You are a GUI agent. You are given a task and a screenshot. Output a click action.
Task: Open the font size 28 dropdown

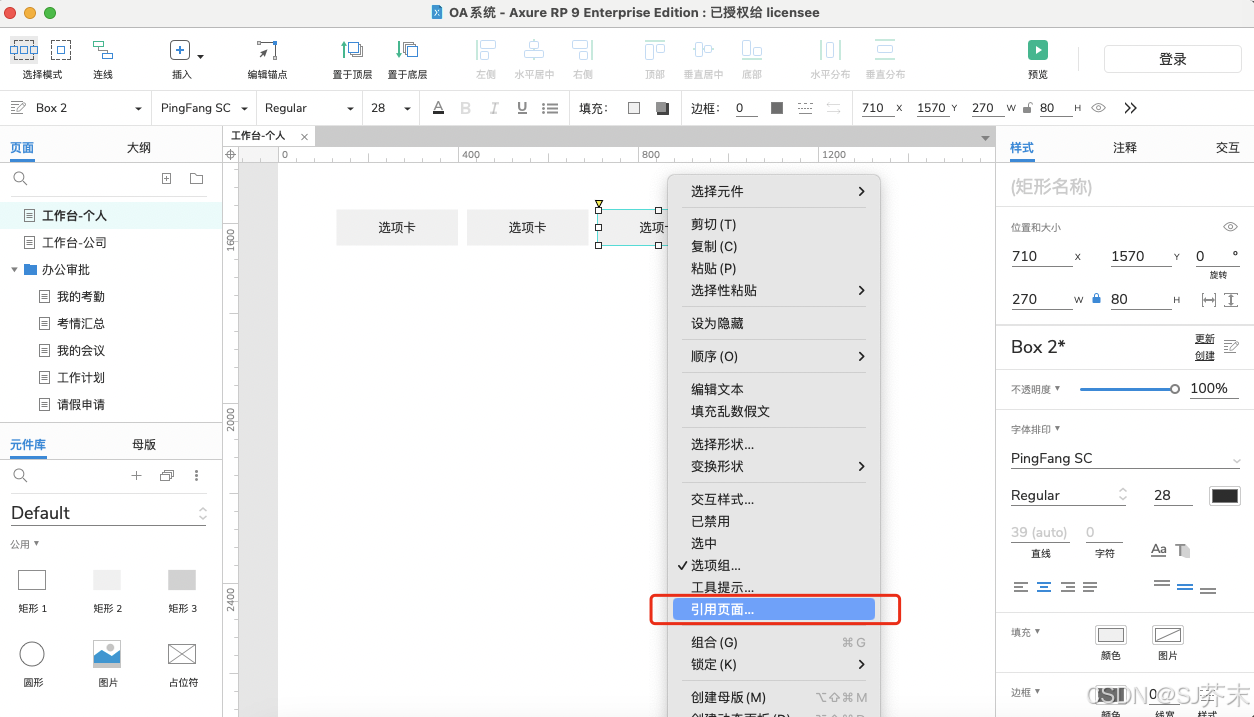click(x=391, y=108)
